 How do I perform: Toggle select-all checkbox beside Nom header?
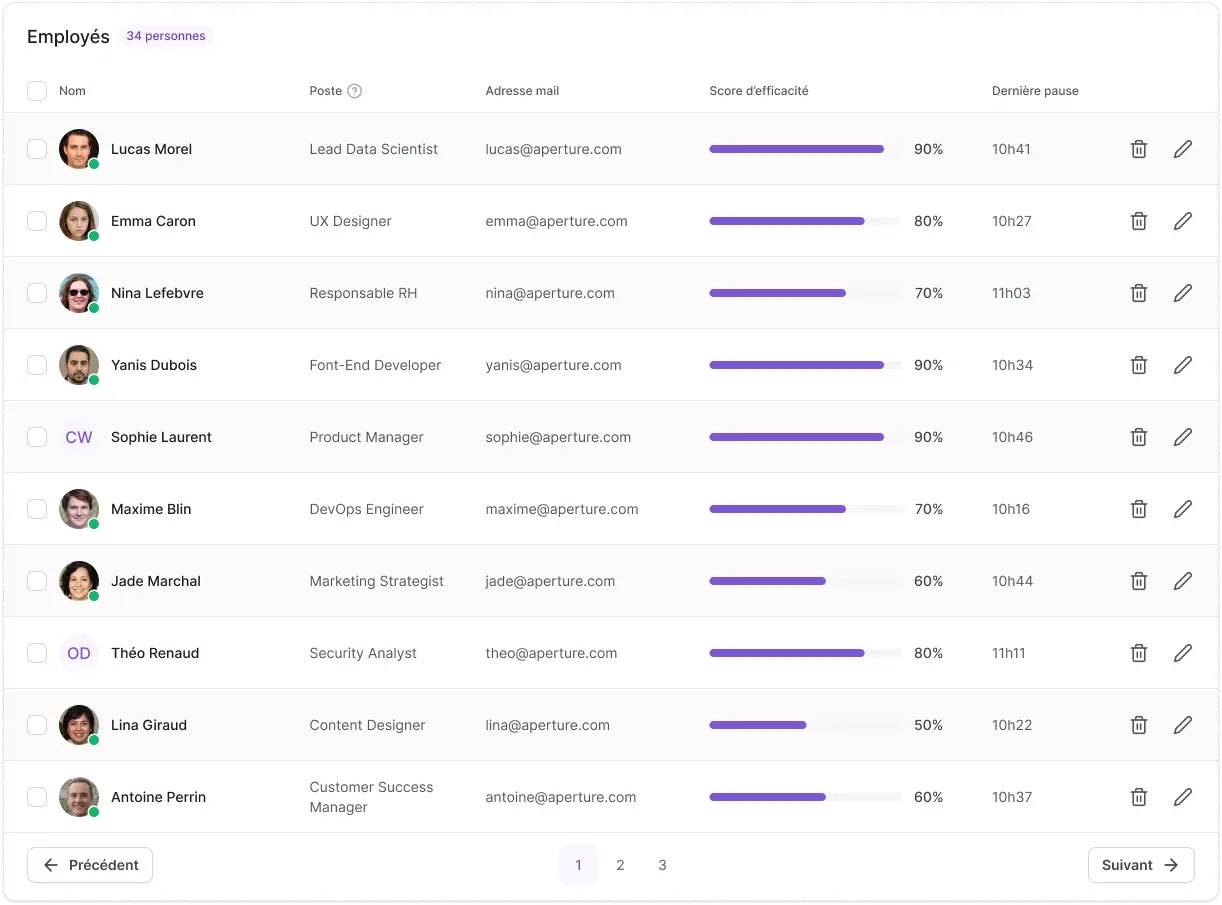point(37,91)
